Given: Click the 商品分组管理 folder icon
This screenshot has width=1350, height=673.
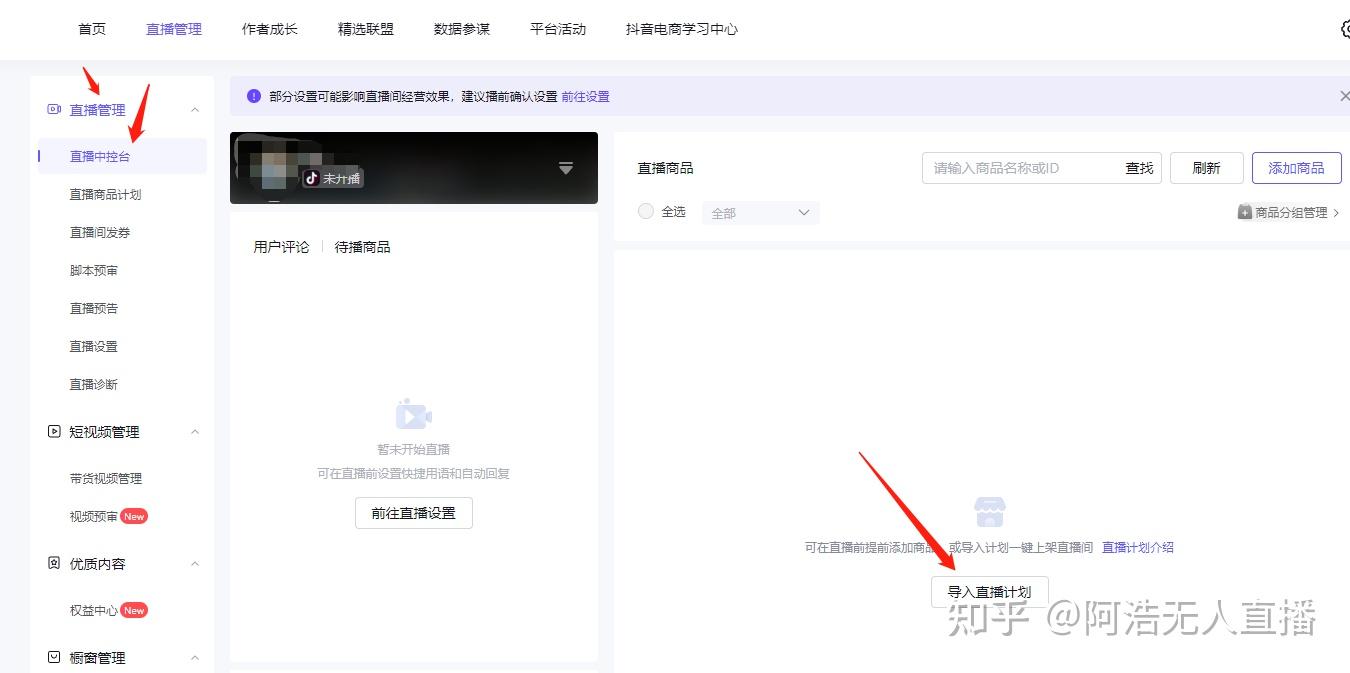Looking at the screenshot, I should tap(1245, 212).
